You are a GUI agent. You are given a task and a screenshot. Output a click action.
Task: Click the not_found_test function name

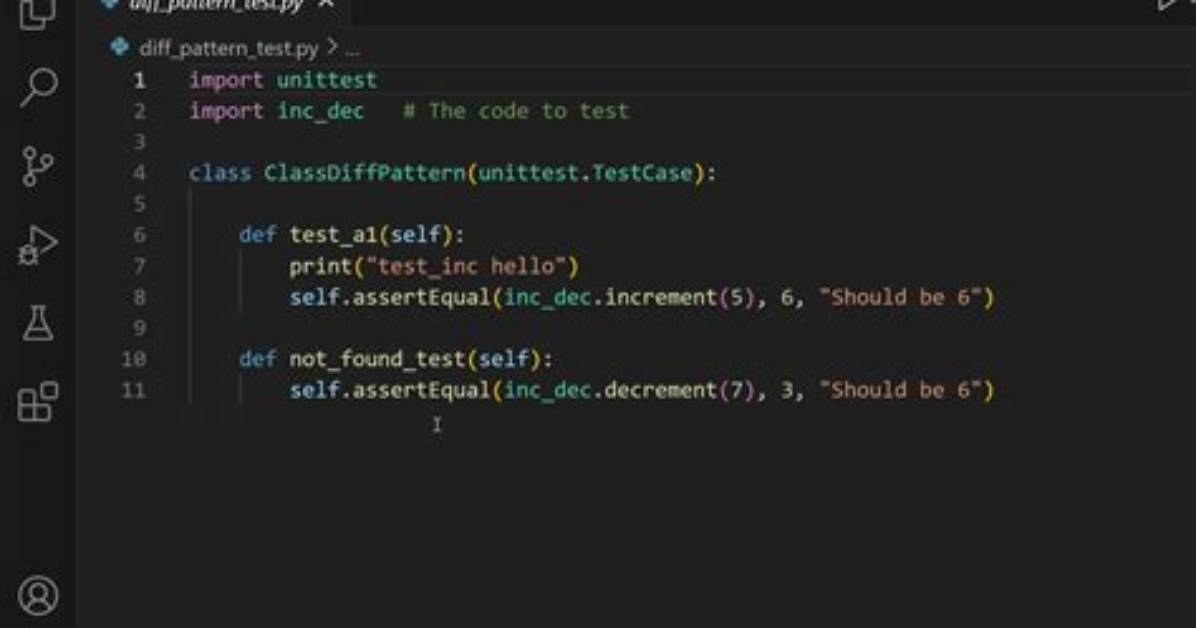378,359
